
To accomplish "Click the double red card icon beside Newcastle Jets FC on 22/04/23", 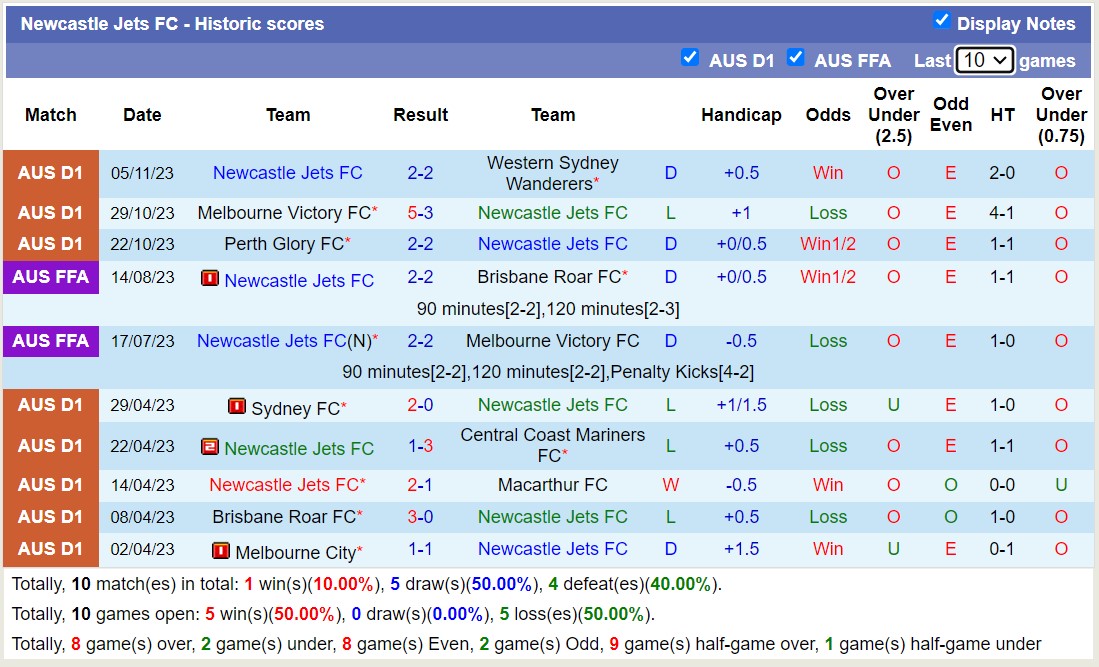I will [211, 447].
